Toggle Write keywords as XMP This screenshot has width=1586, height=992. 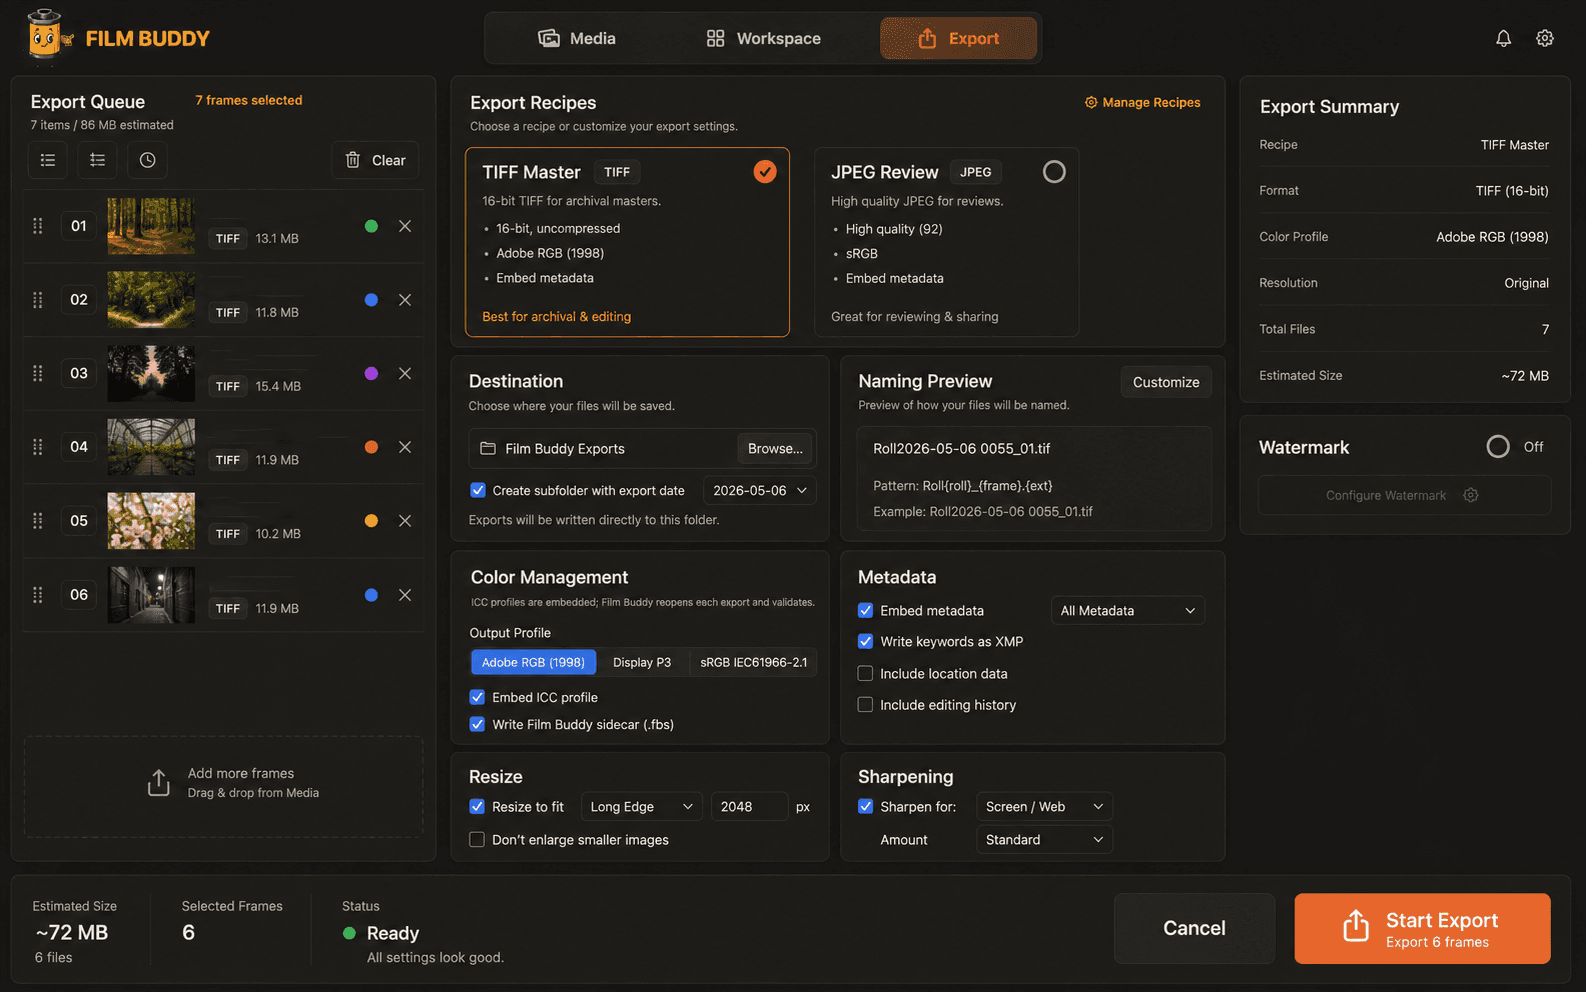[x=866, y=641]
